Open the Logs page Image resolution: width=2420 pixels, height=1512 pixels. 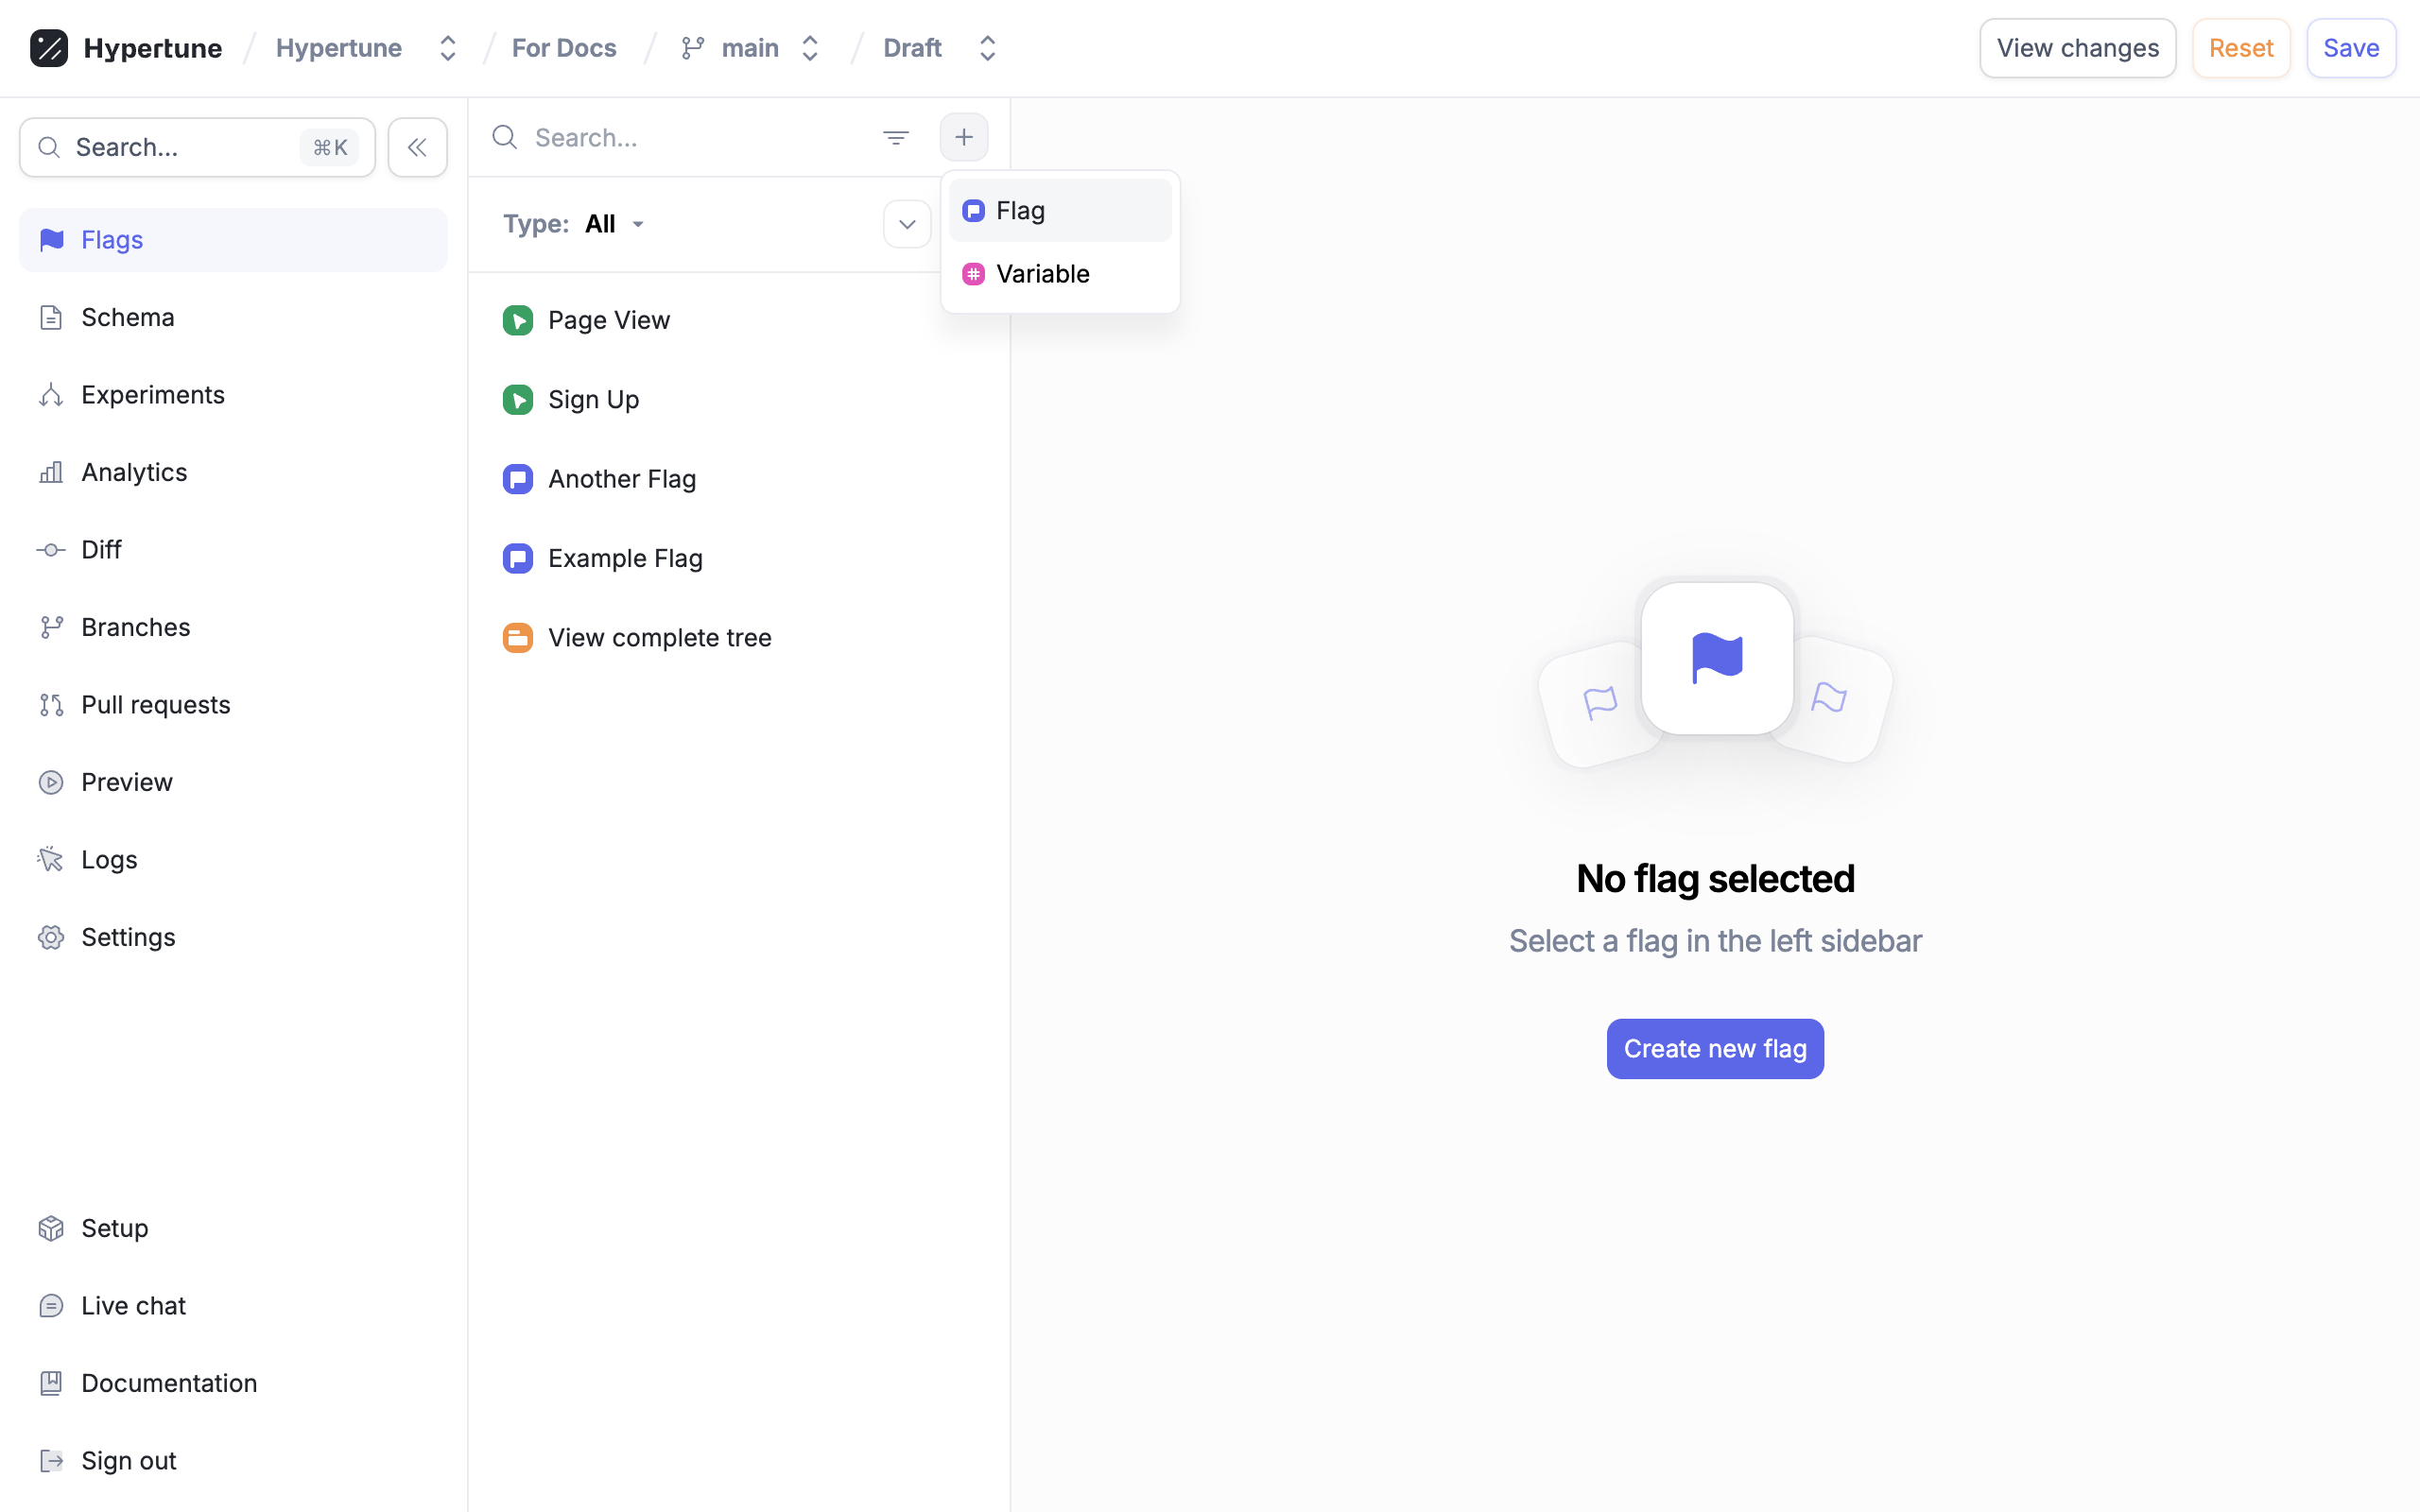tap(109, 860)
